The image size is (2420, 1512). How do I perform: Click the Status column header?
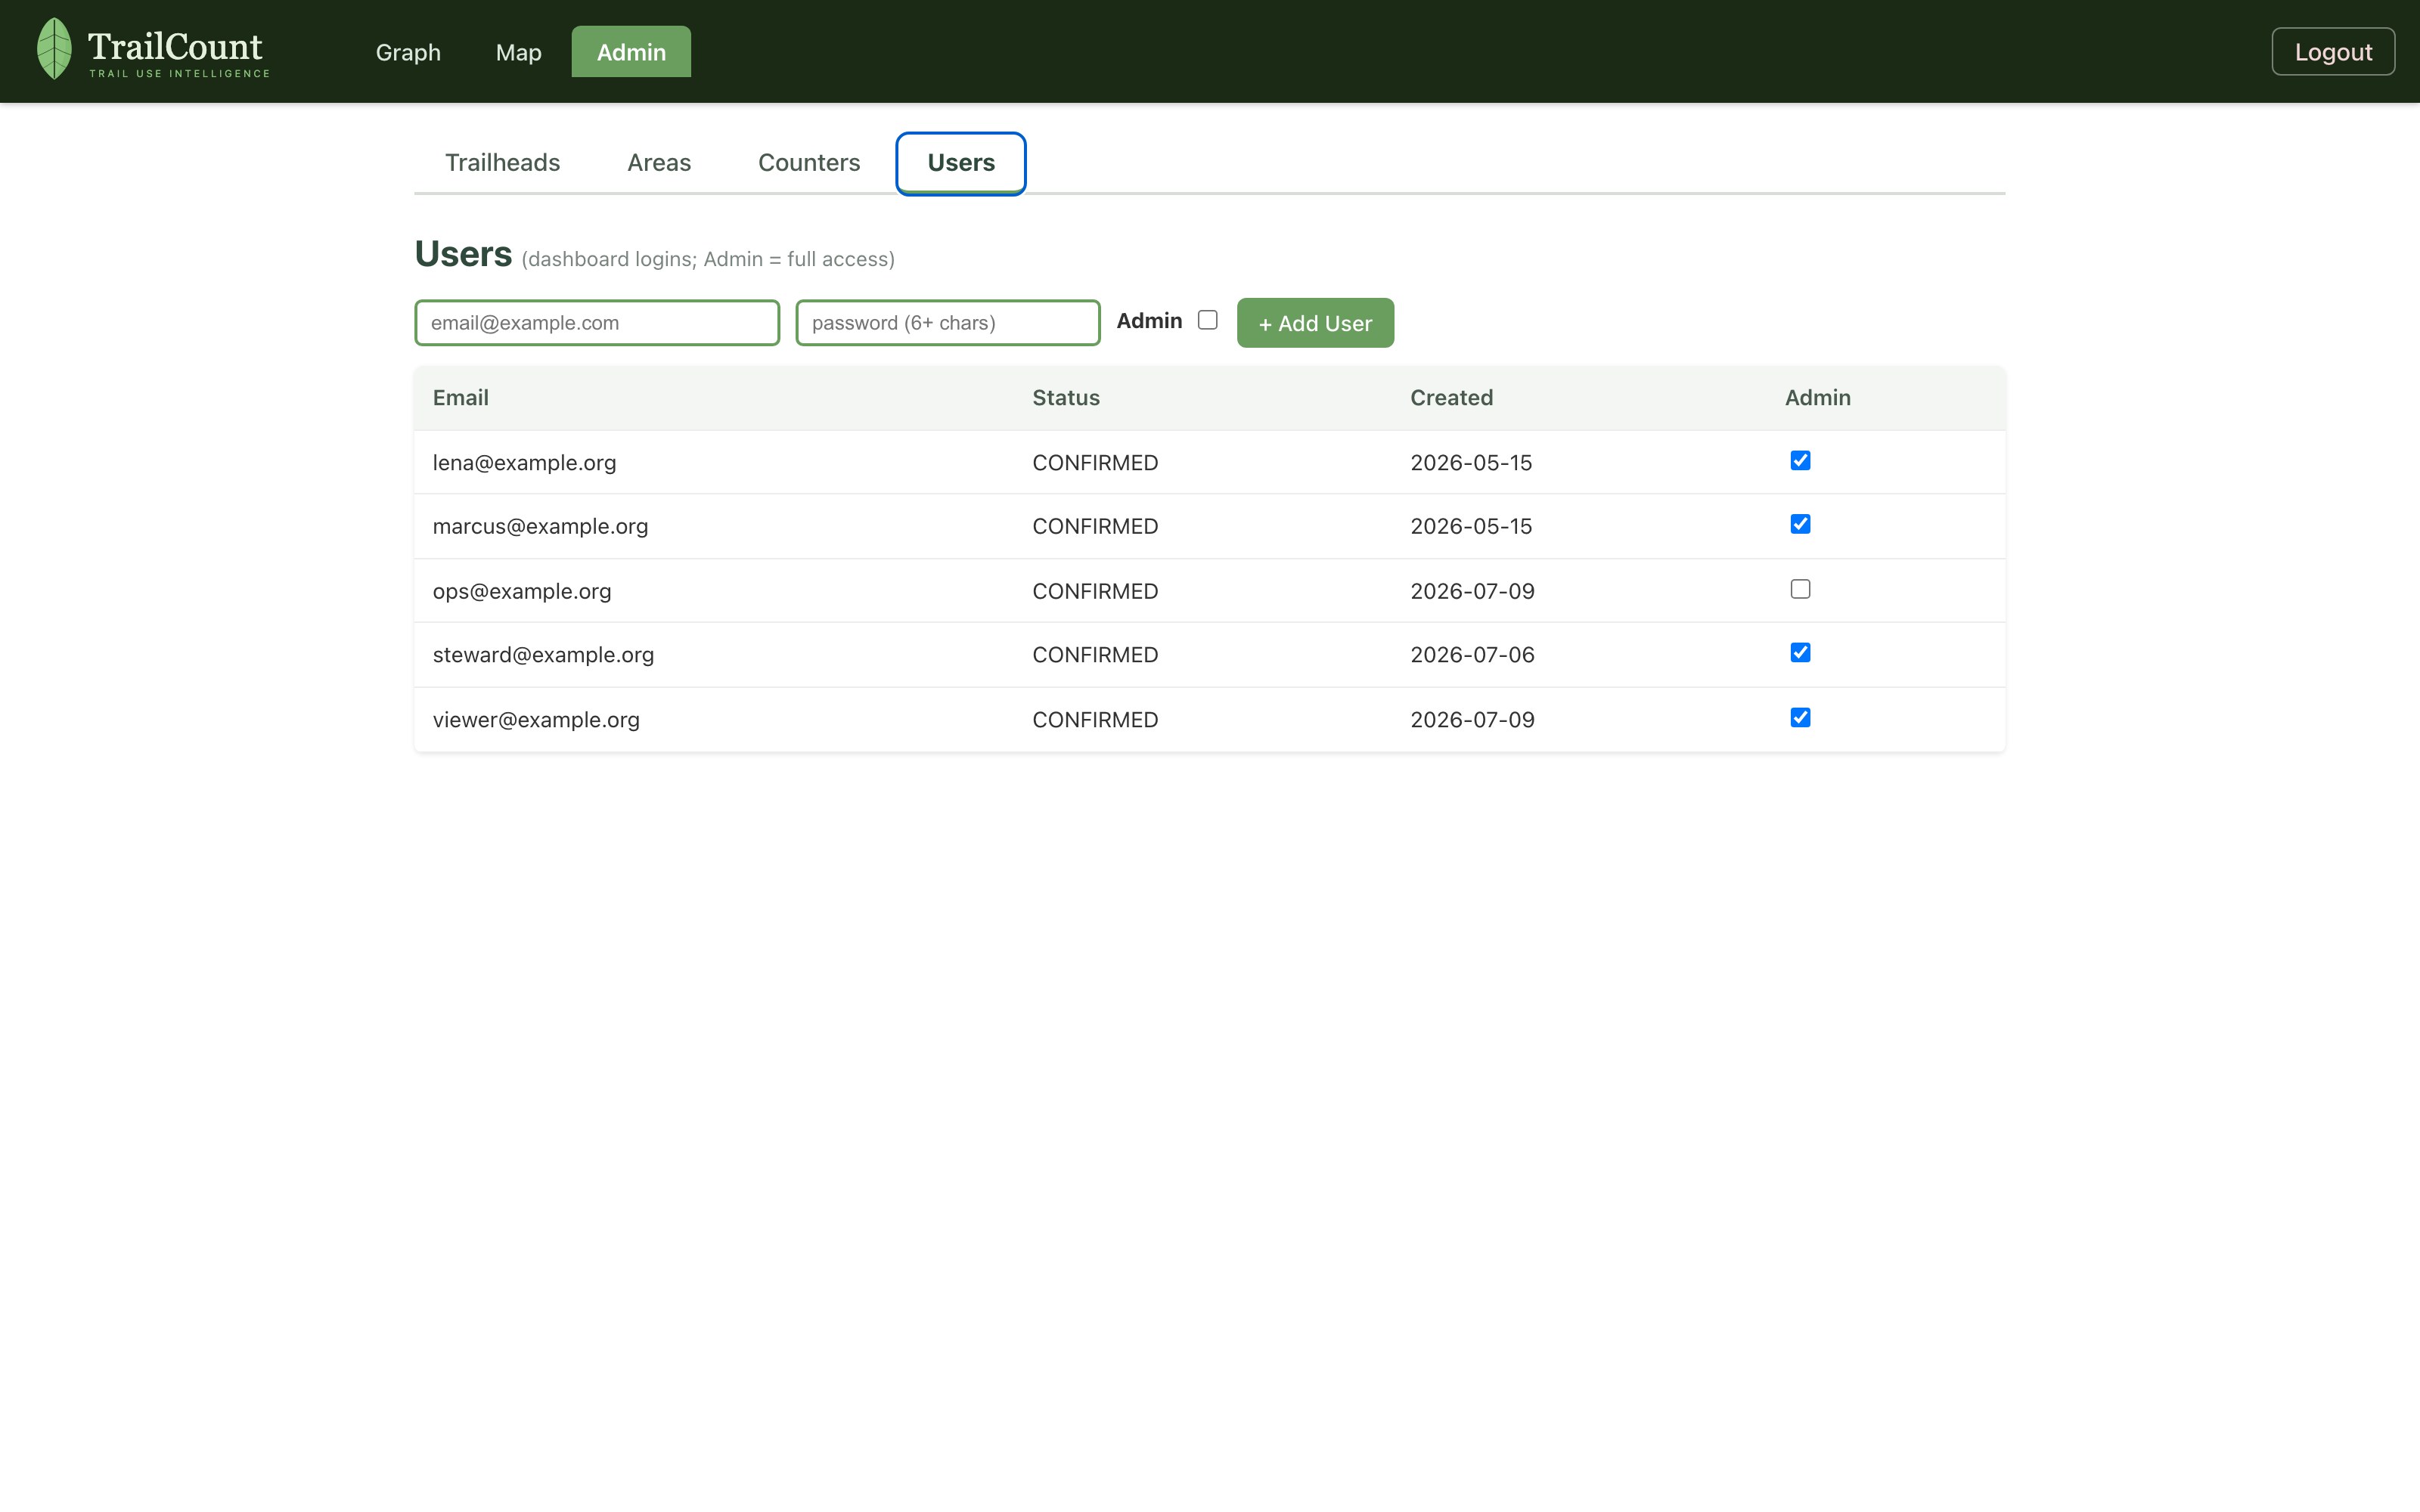click(x=1066, y=398)
